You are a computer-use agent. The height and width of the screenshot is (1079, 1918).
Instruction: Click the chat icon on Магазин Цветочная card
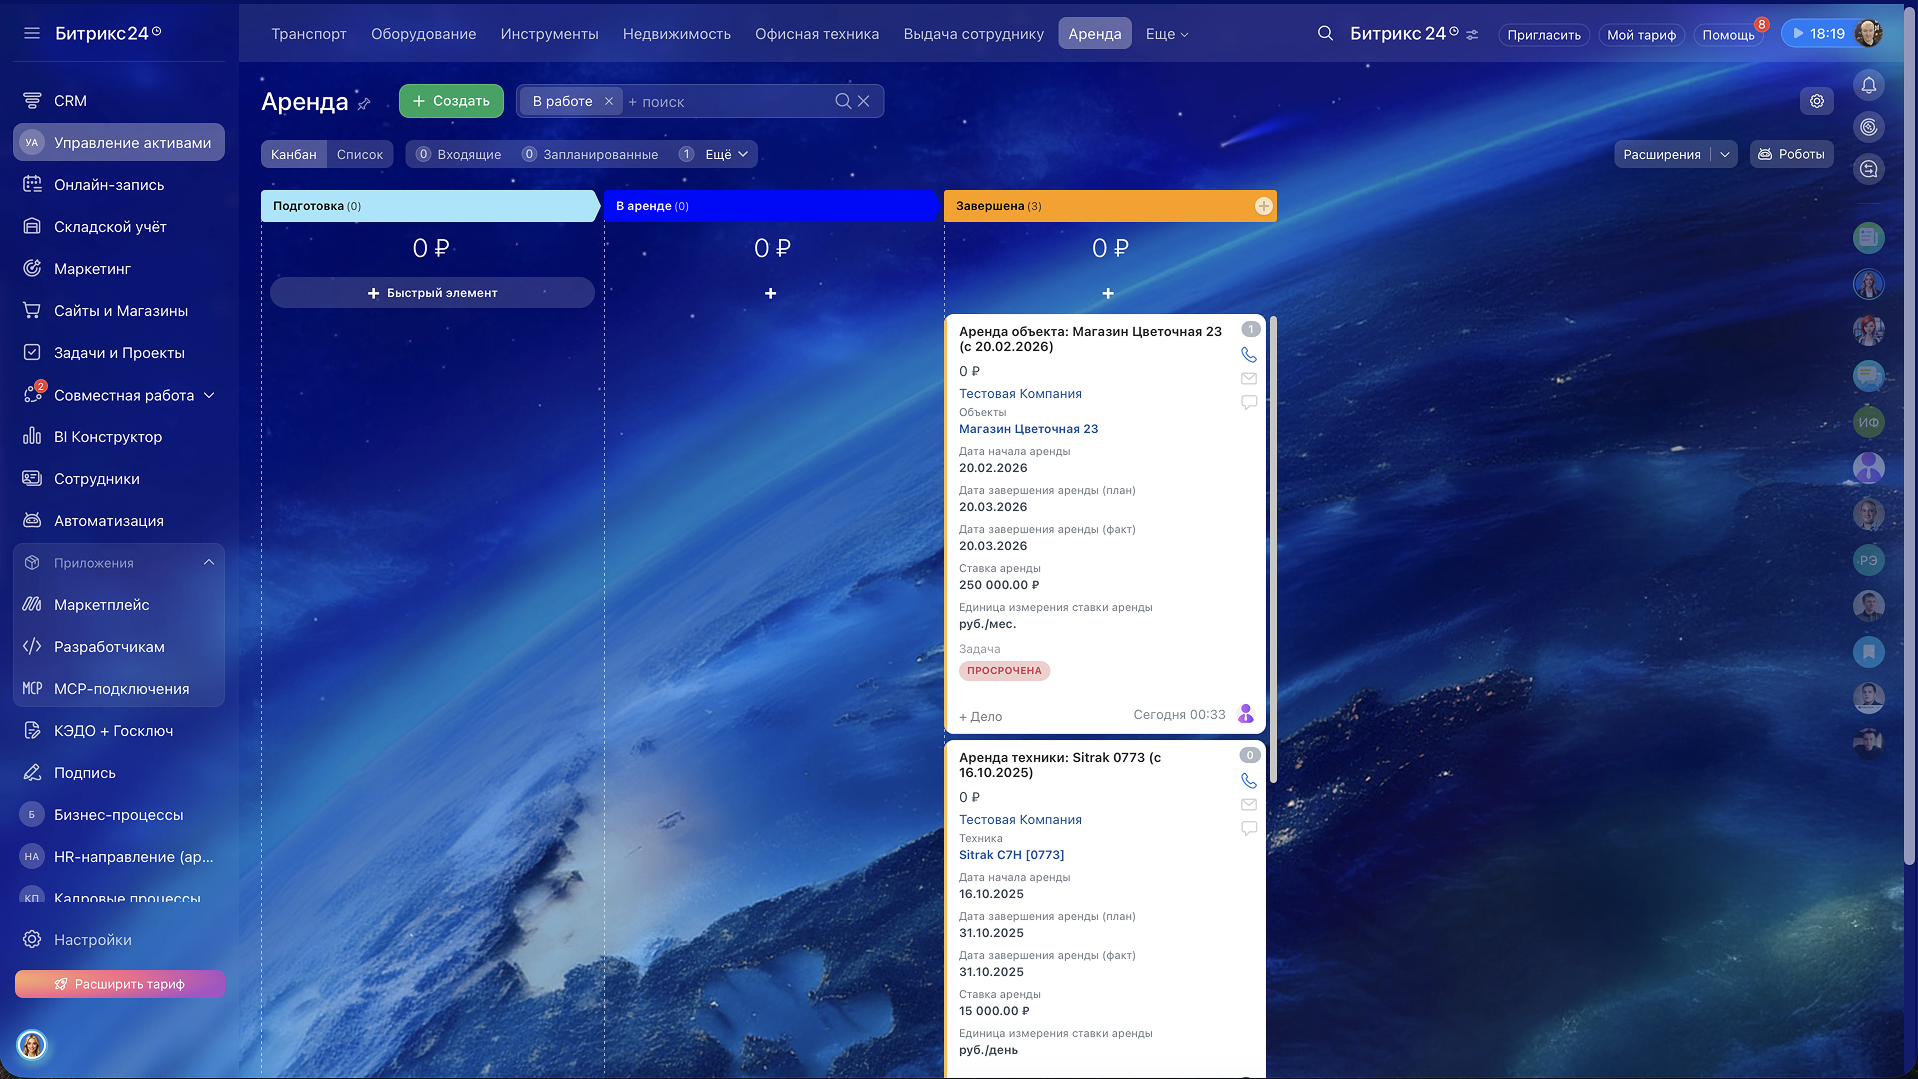click(1249, 403)
